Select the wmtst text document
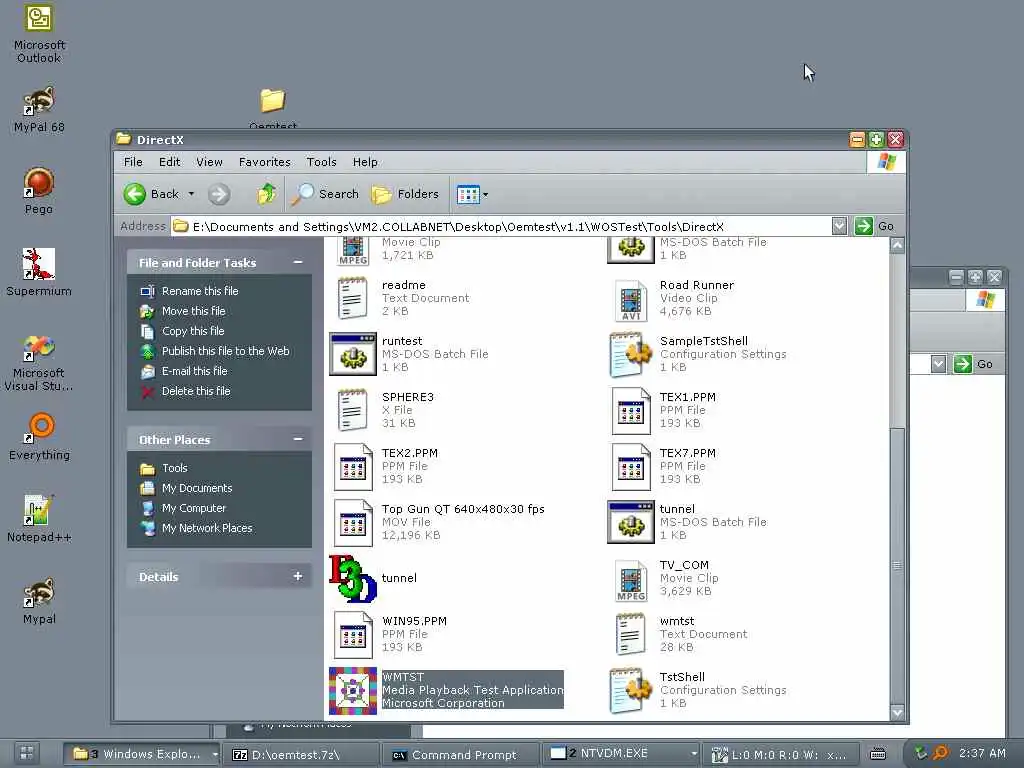Image resolution: width=1024 pixels, height=768 pixels. pos(679,634)
